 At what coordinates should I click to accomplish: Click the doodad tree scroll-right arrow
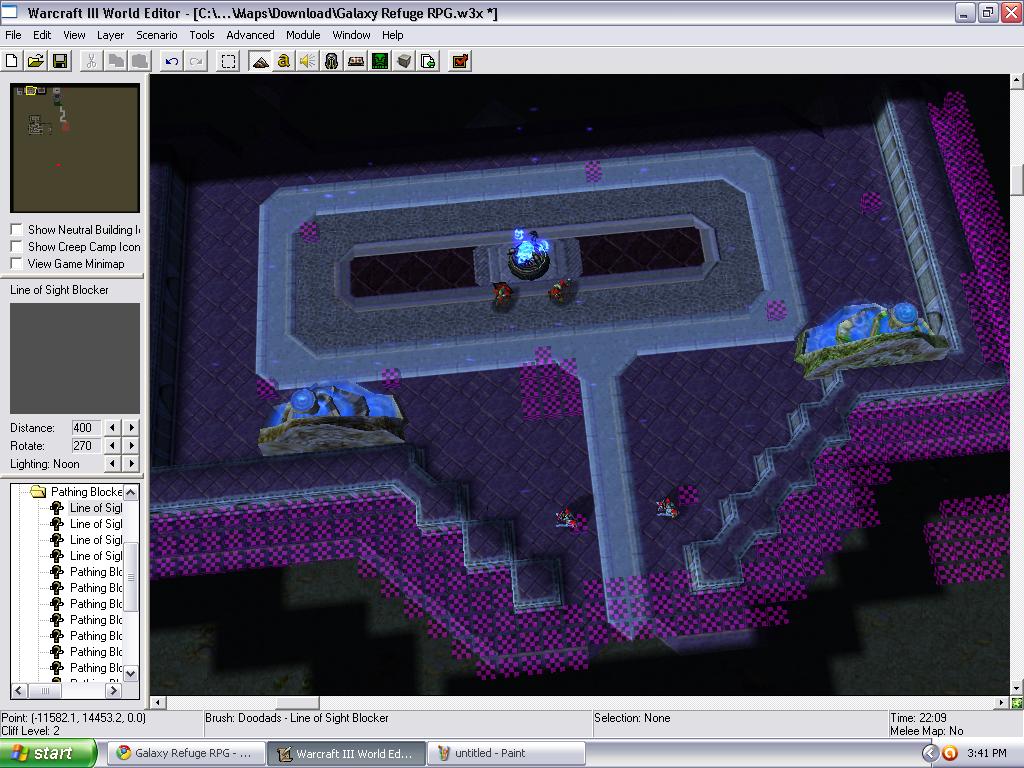[x=114, y=690]
